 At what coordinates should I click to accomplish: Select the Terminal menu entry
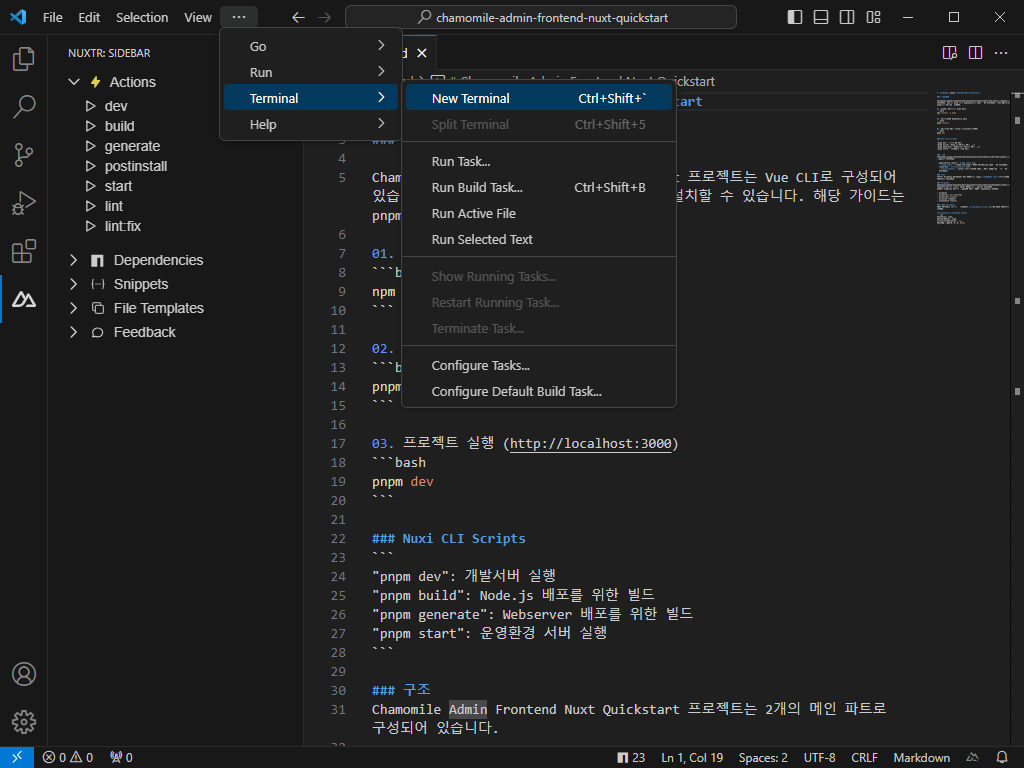pos(311,99)
